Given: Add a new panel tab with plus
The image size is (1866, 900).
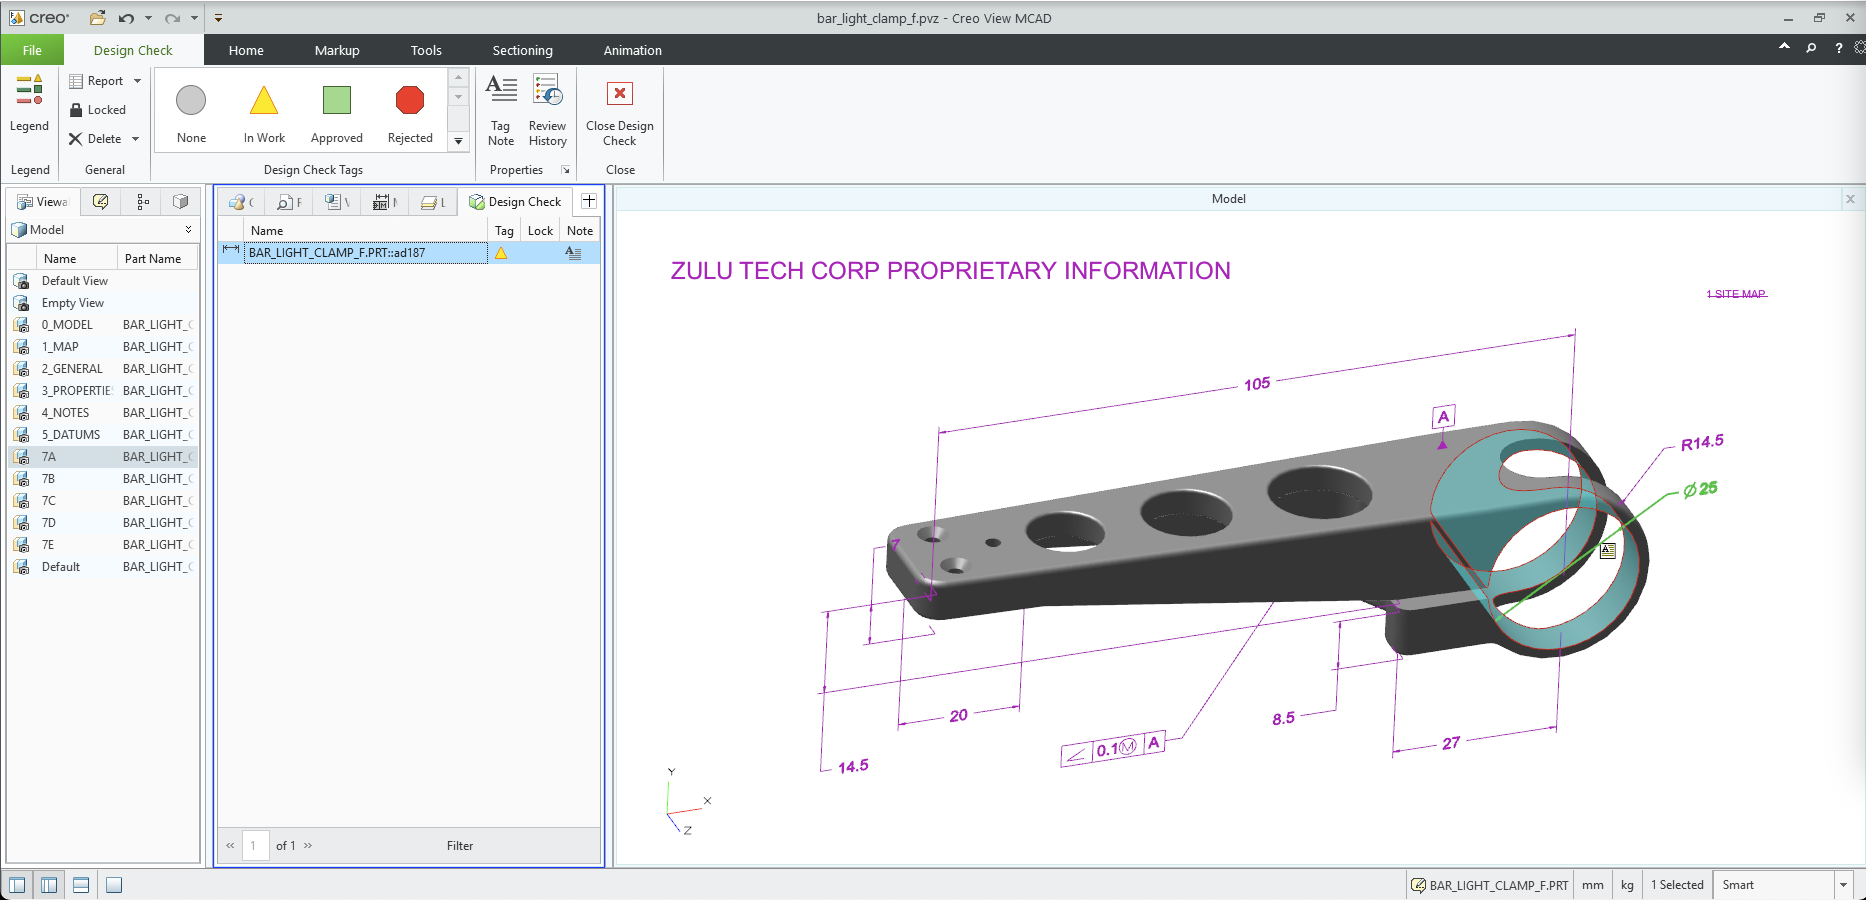Looking at the screenshot, I should 589,201.
